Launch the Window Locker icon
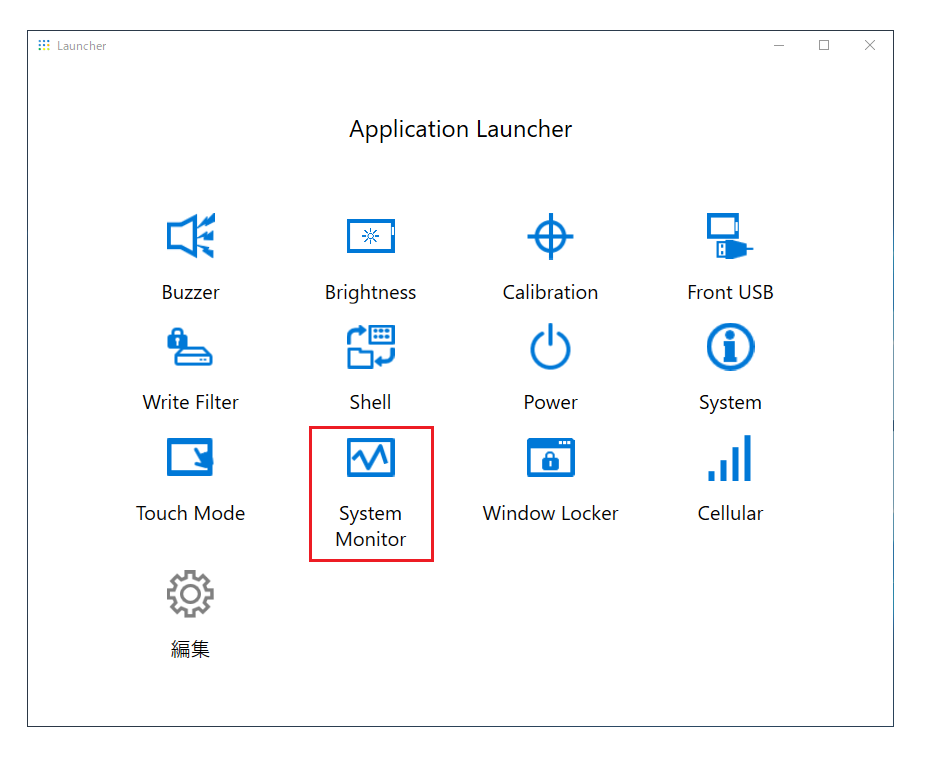The width and height of the screenshot is (928, 757). 550,458
